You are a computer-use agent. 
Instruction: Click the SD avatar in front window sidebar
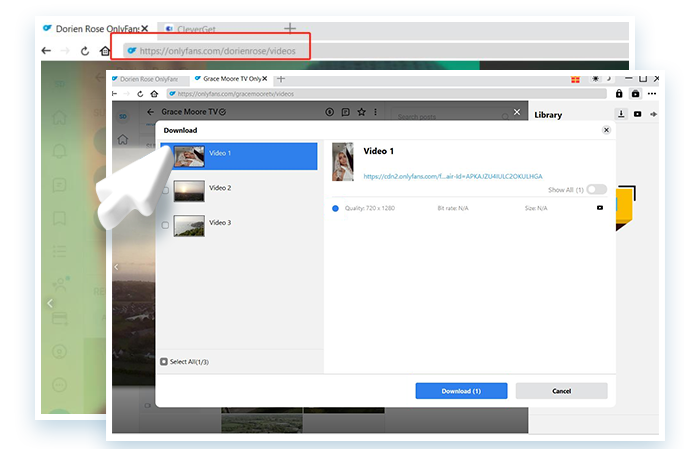[123, 117]
